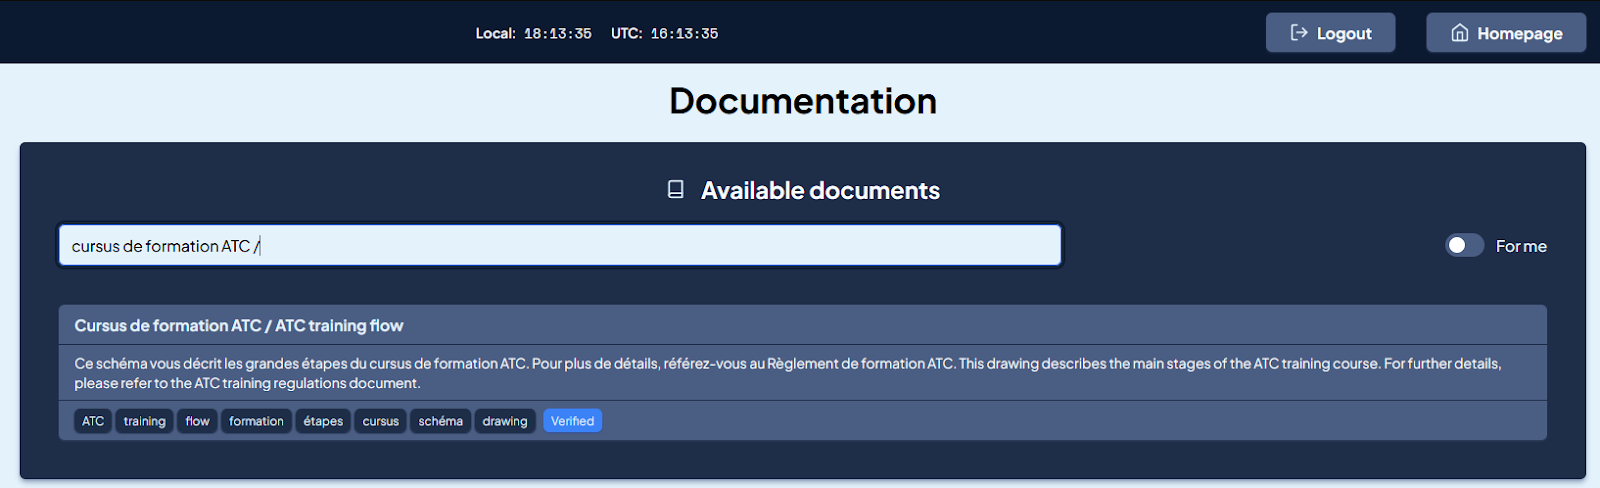The image size is (1600, 488).
Task: Click the UTC time display
Action: tap(665, 33)
